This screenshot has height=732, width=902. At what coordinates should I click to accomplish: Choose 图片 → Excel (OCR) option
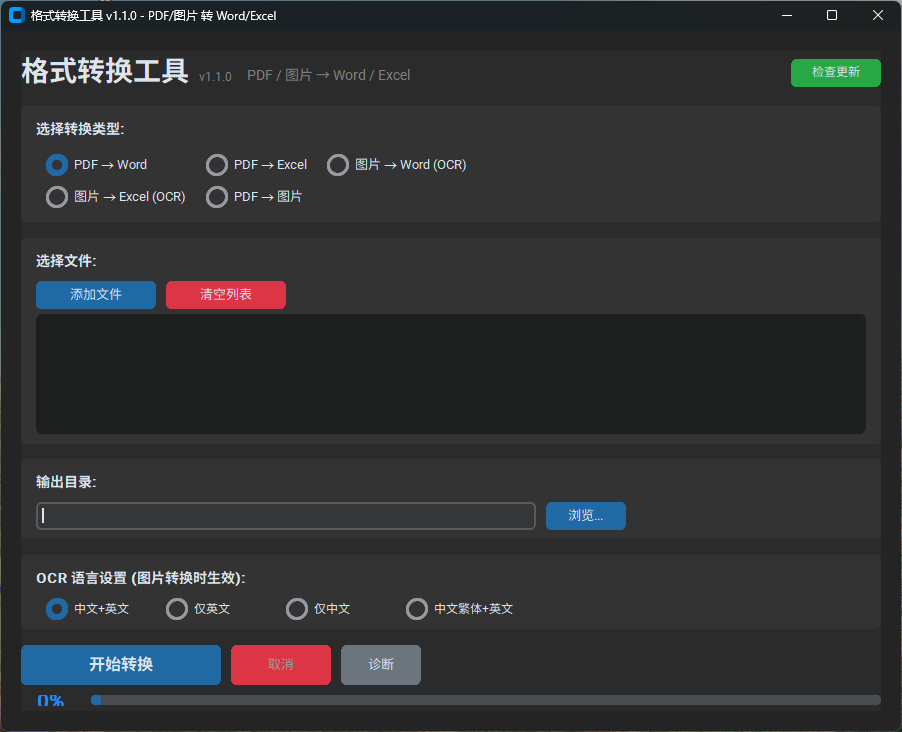click(116, 197)
